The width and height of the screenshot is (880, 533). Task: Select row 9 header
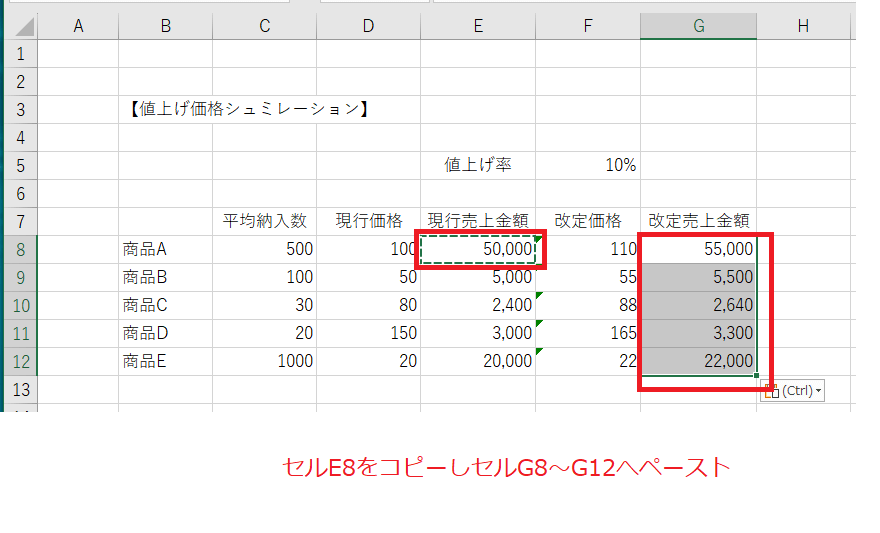click(21, 277)
